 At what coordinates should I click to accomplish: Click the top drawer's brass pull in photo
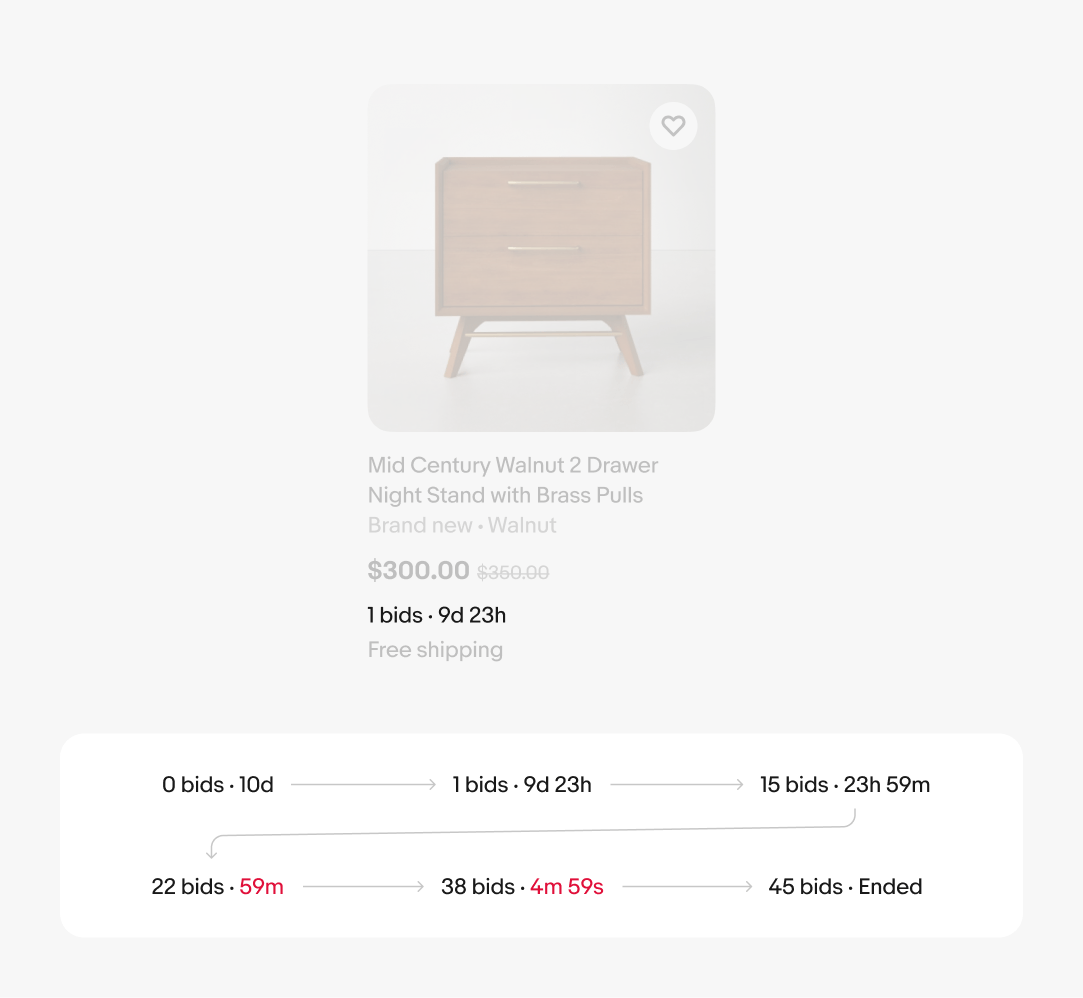[x=543, y=183]
